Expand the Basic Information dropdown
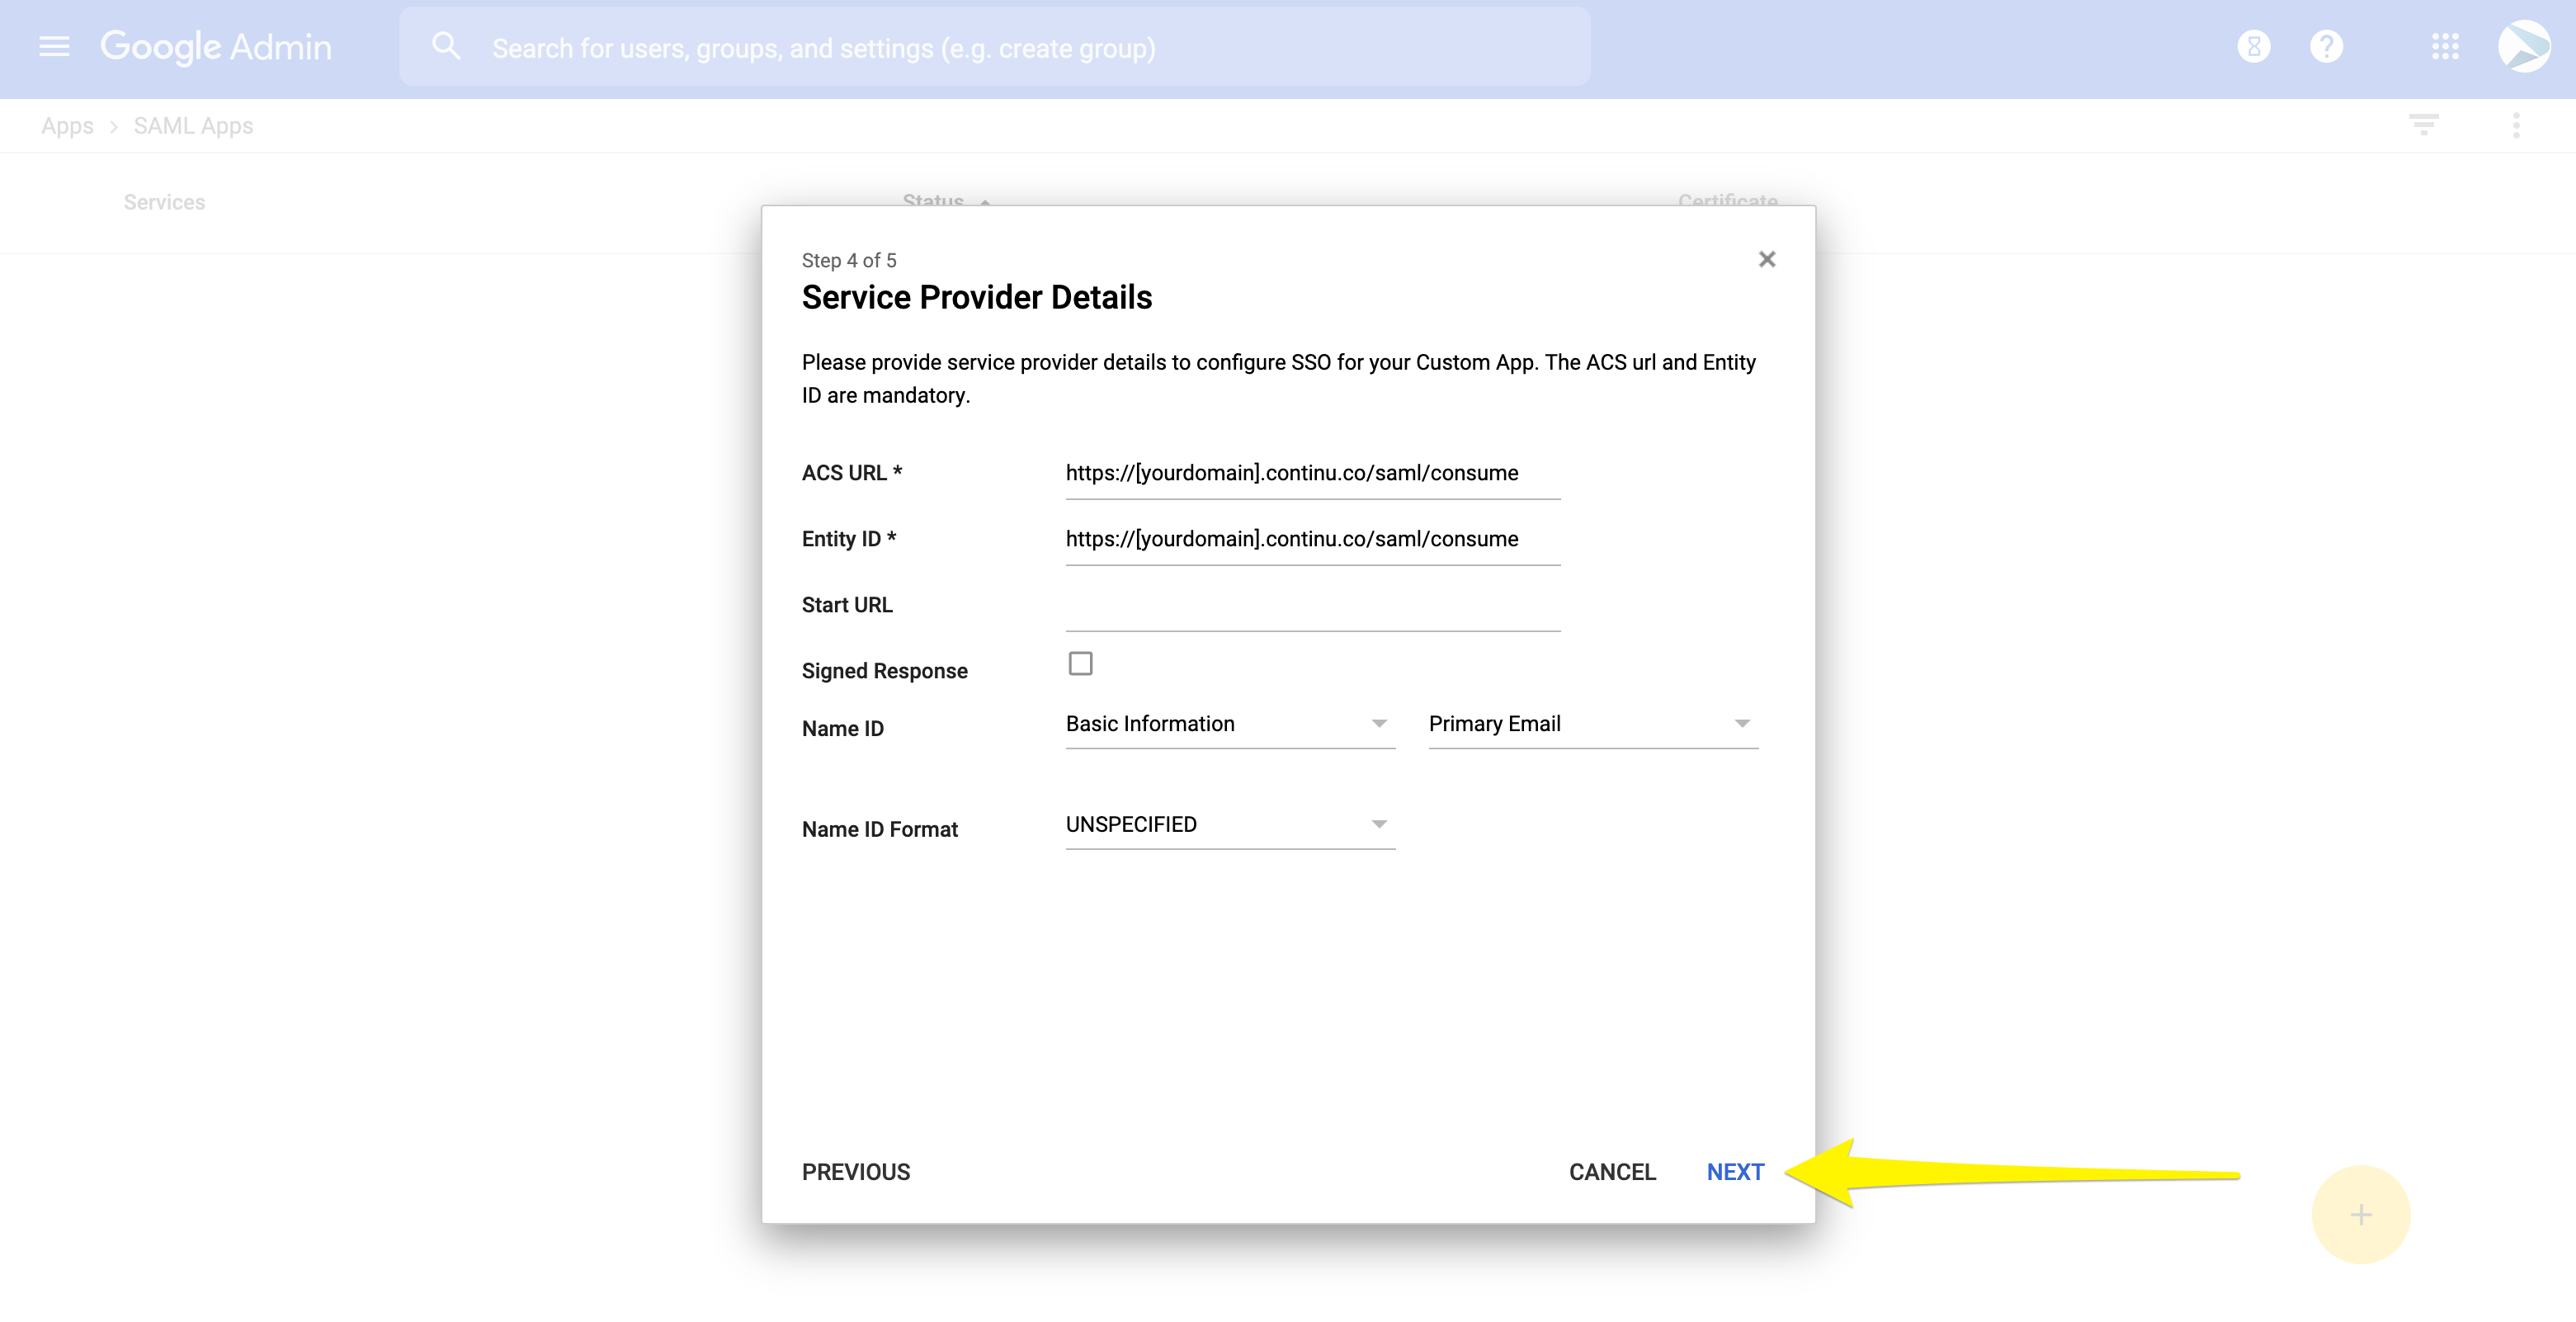The width and height of the screenshot is (2576, 1322). click(x=1229, y=724)
